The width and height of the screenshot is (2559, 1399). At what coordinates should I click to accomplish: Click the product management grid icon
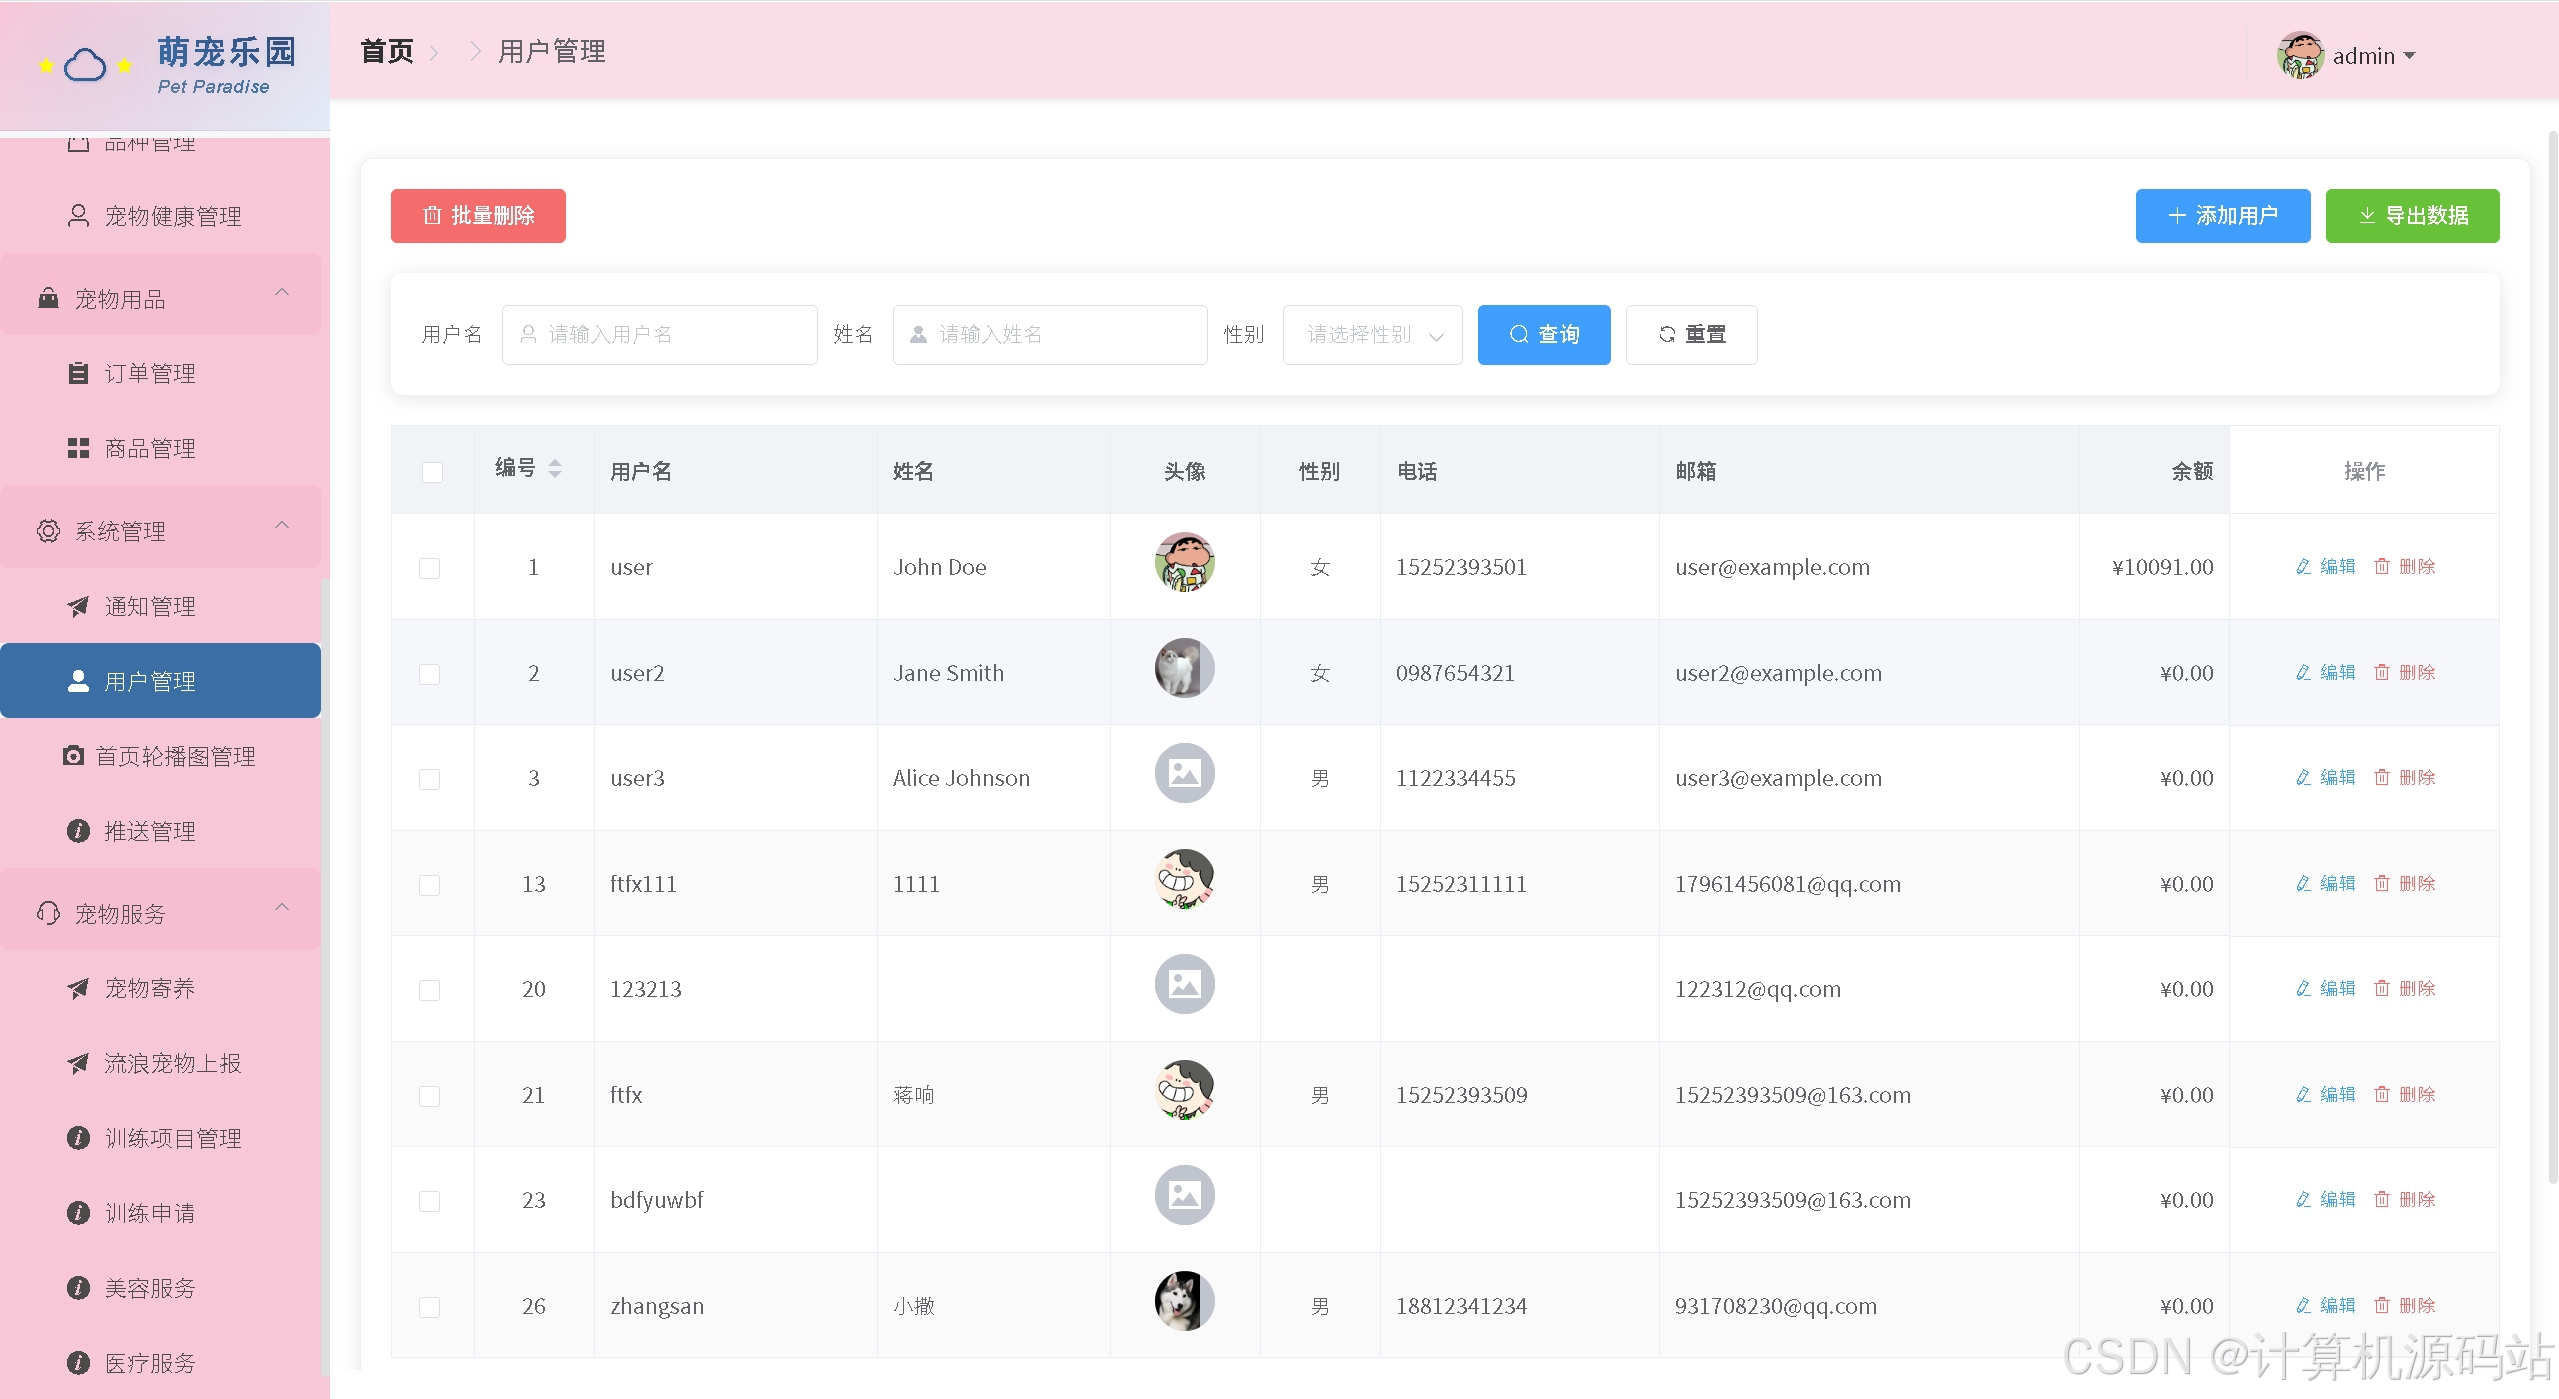(x=78, y=448)
